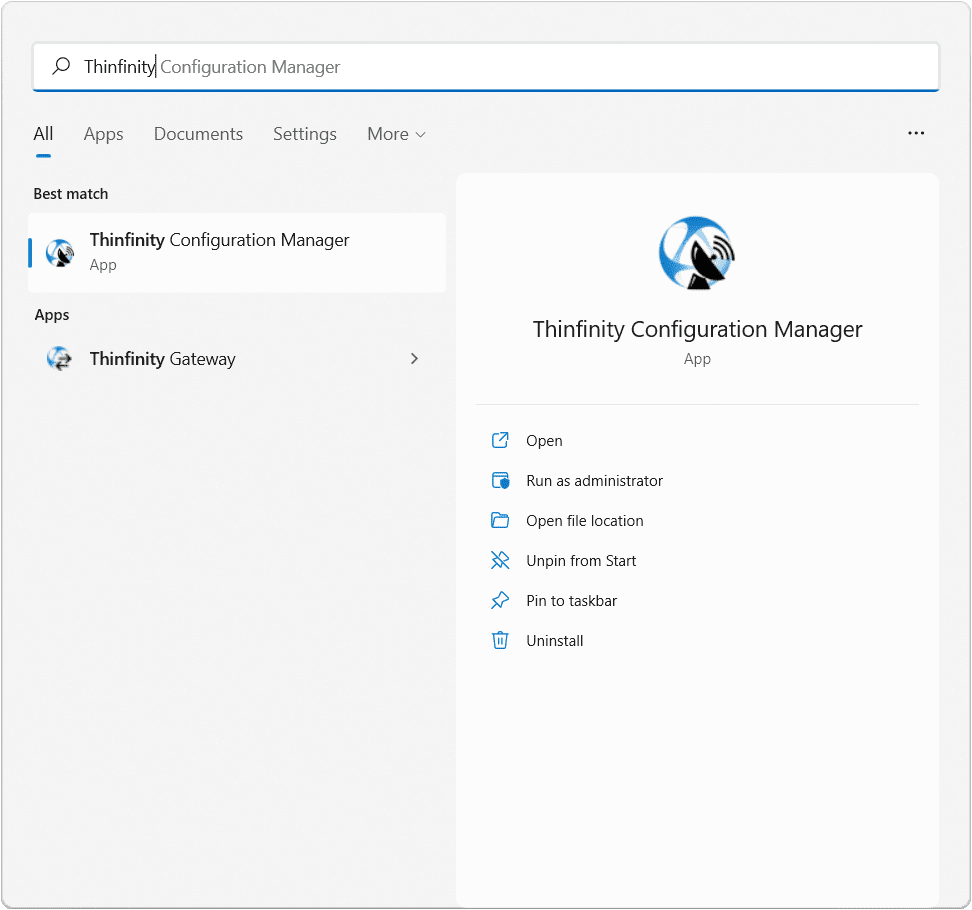Image resolution: width=972 pixels, height=910 pixels.
Task: Click the Thinfinity Gateway app icon
Action: pyautogui.click(x=60, y=358)
